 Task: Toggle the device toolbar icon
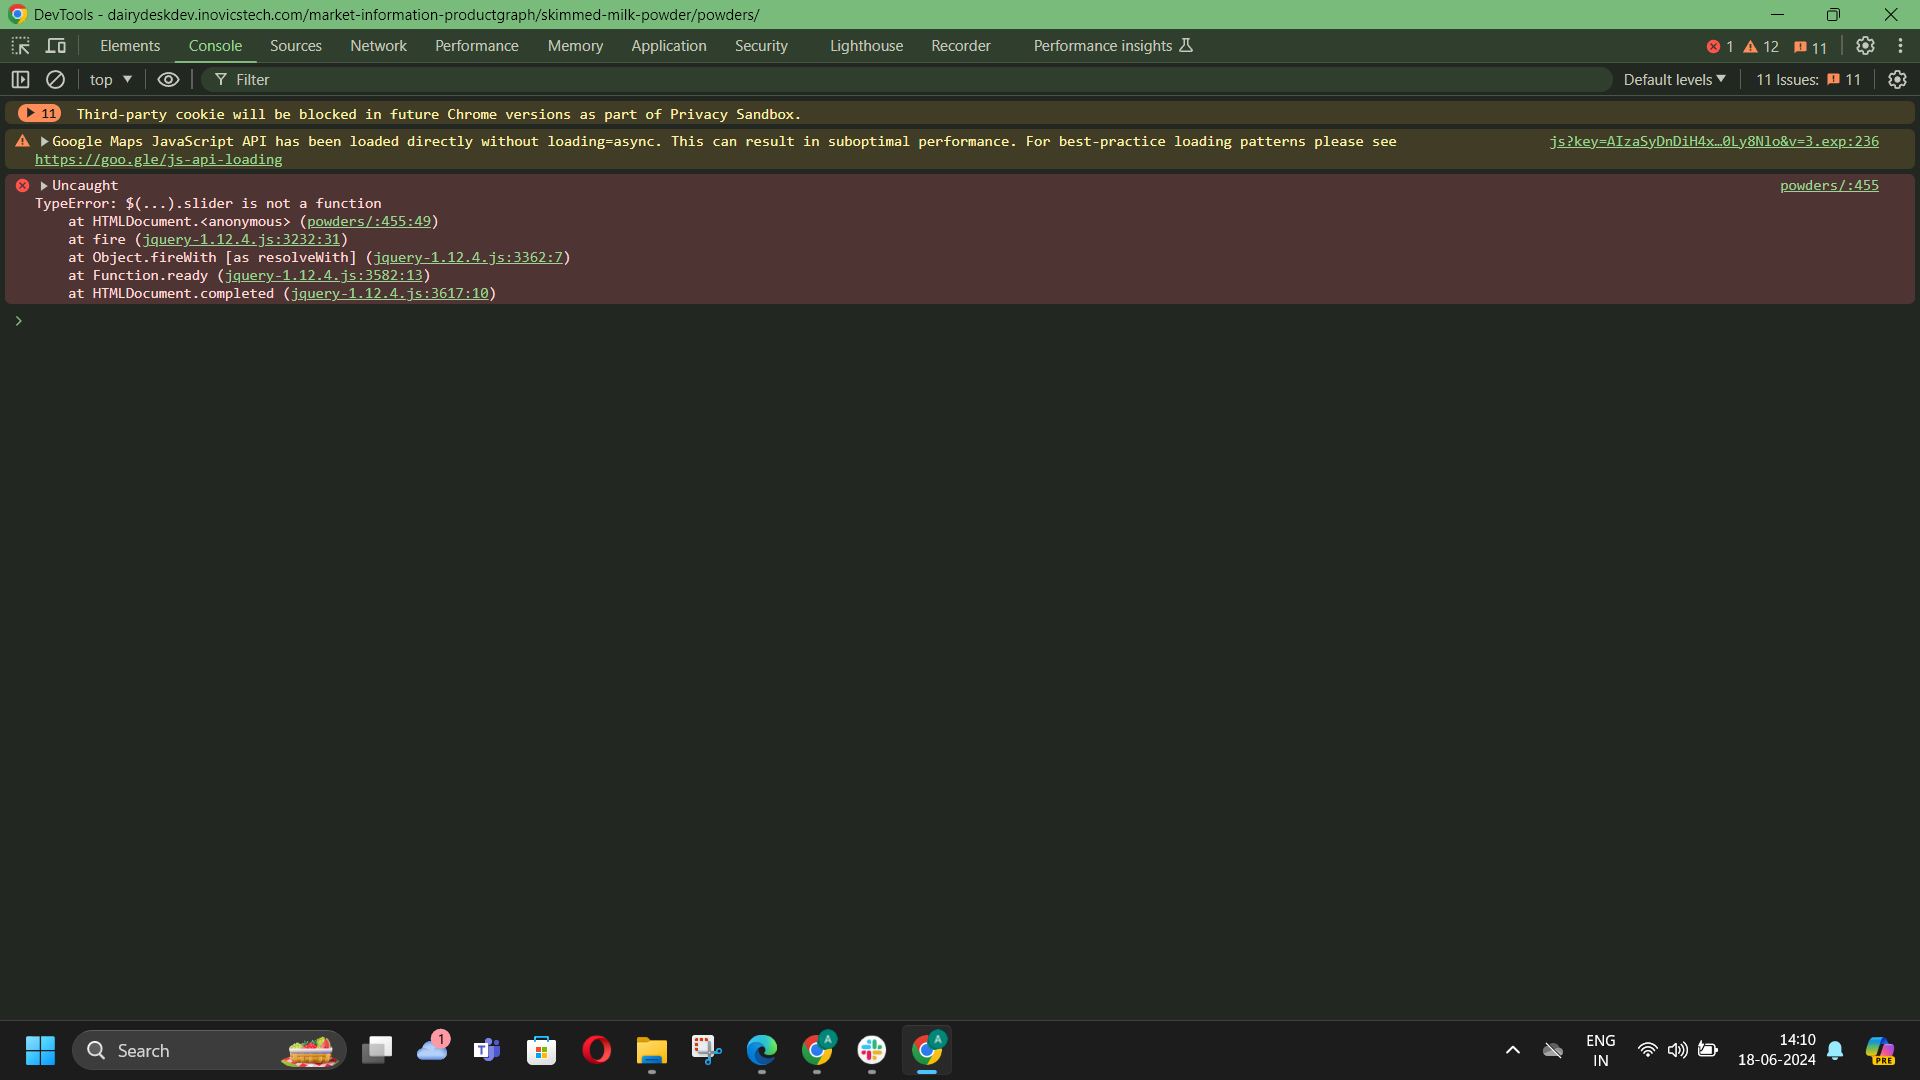tap(56, 46)
